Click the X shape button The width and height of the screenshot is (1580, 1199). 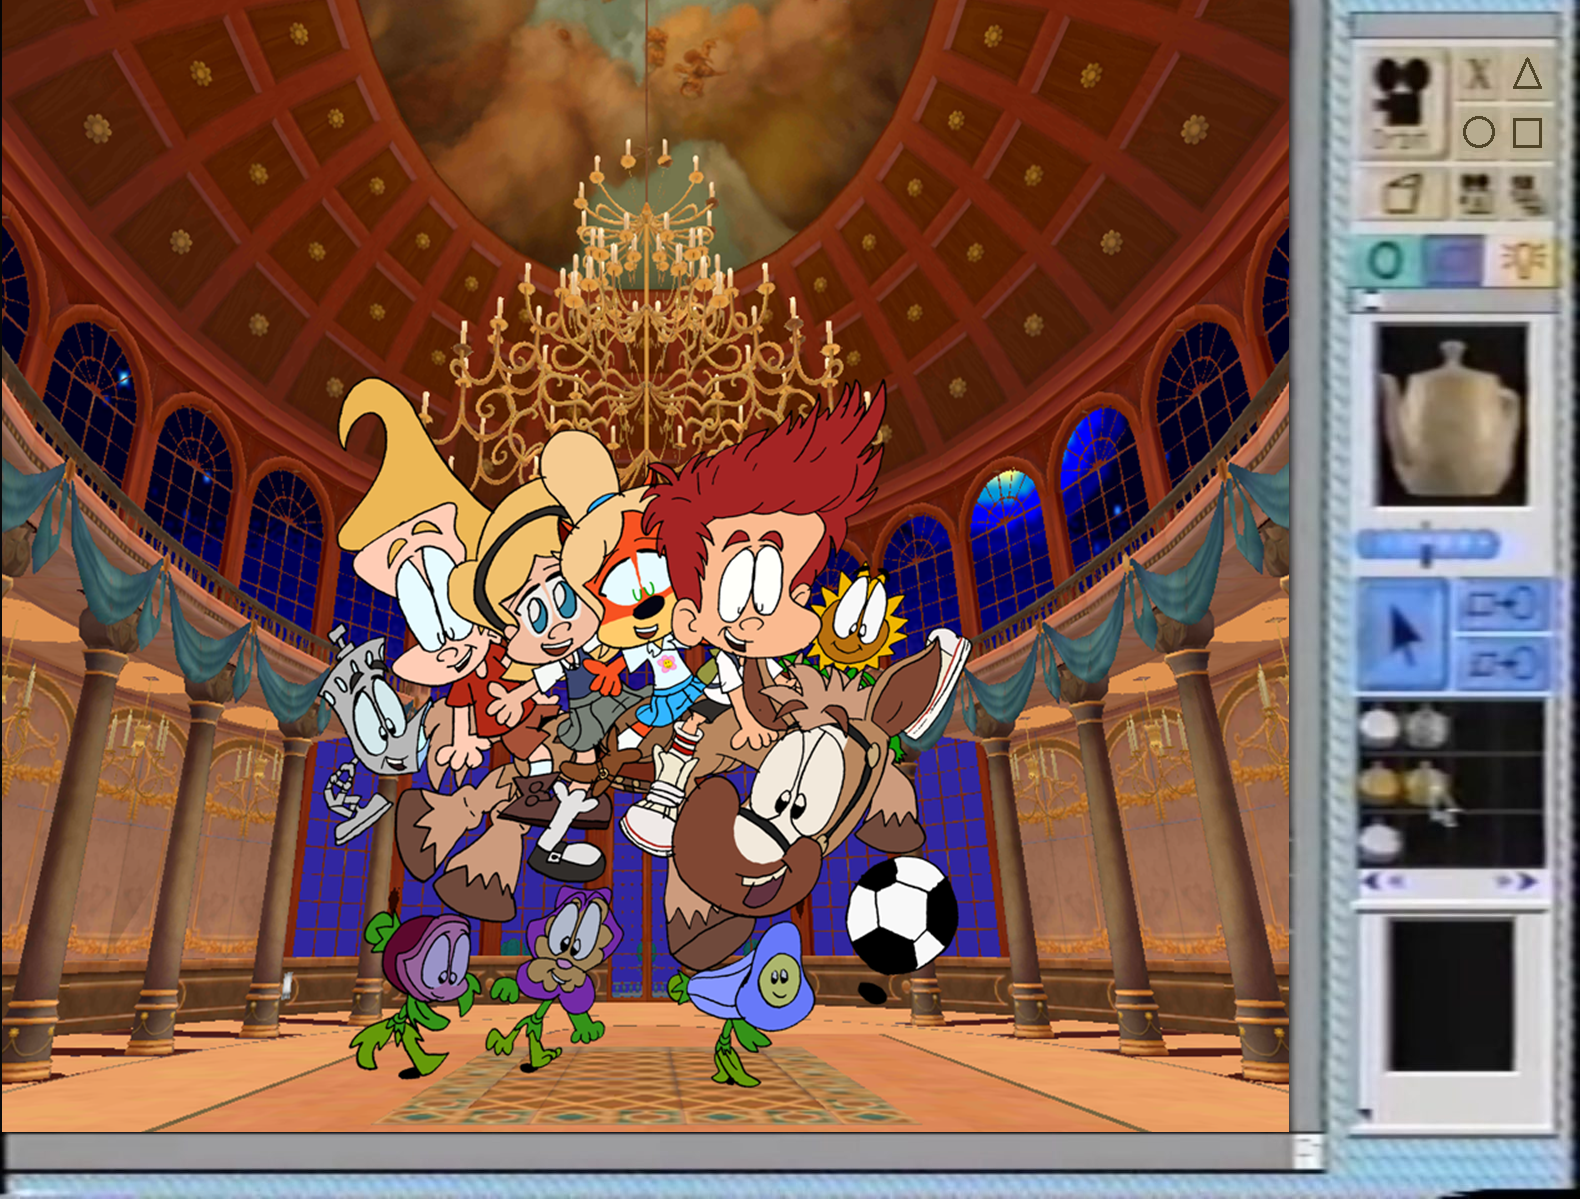1477,74
